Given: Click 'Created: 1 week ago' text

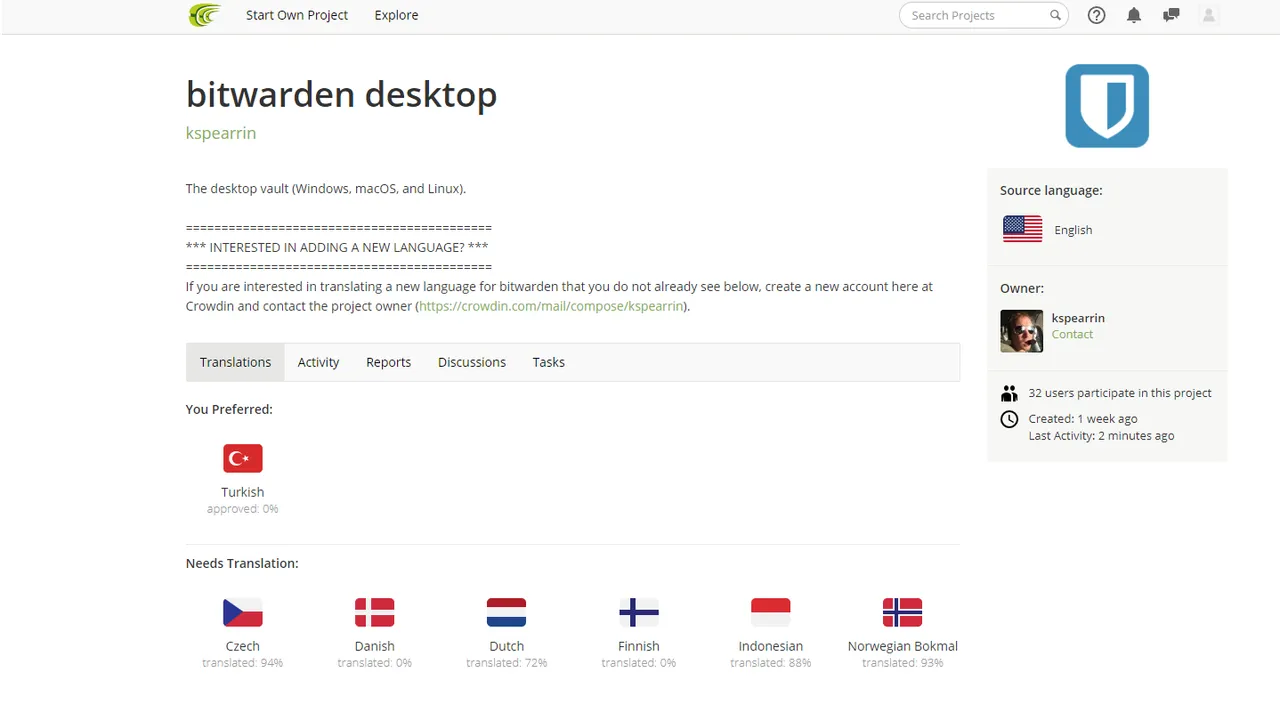Looking at the screenshot, I should coord(1083,419).
